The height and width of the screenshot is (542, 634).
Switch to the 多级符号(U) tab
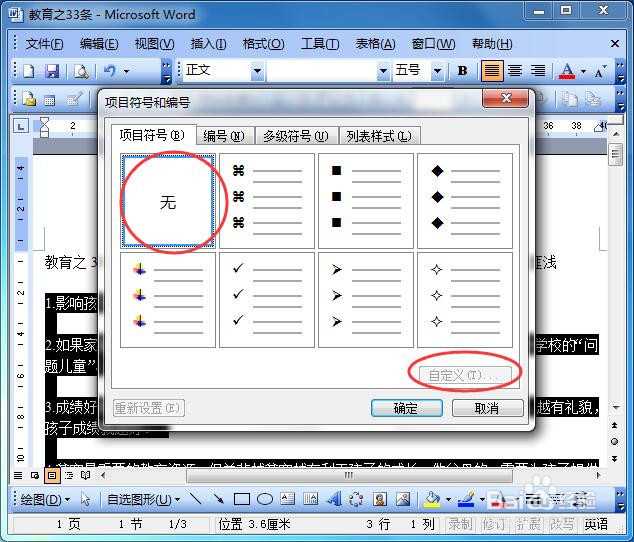click(x=296, y=136)
